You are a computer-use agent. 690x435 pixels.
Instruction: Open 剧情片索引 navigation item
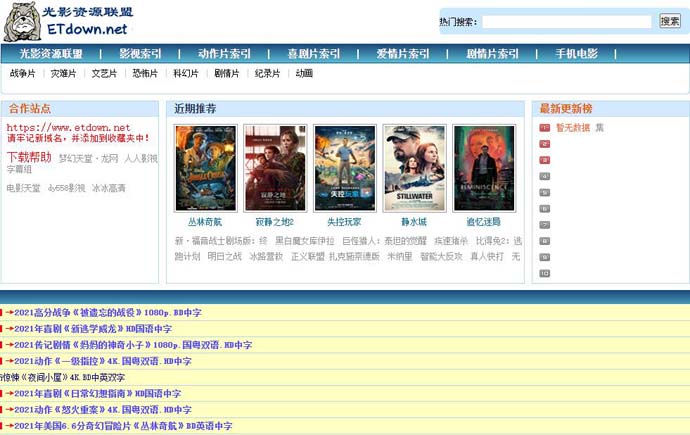tap(492, 54)
